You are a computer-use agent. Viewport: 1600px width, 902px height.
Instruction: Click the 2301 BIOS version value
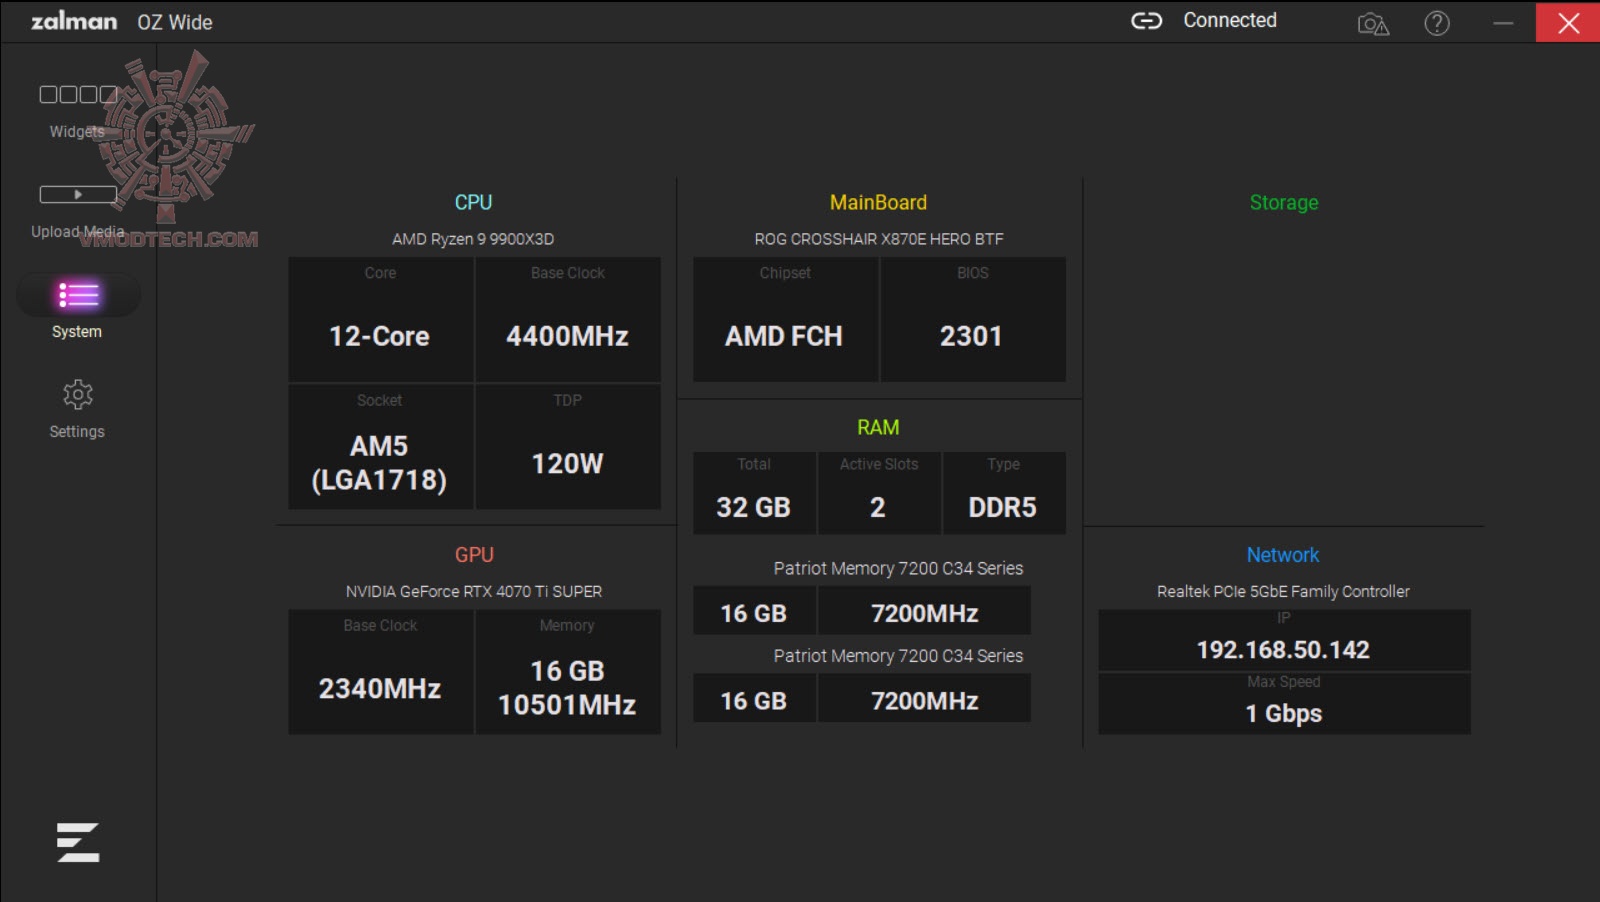coord(971,336)
